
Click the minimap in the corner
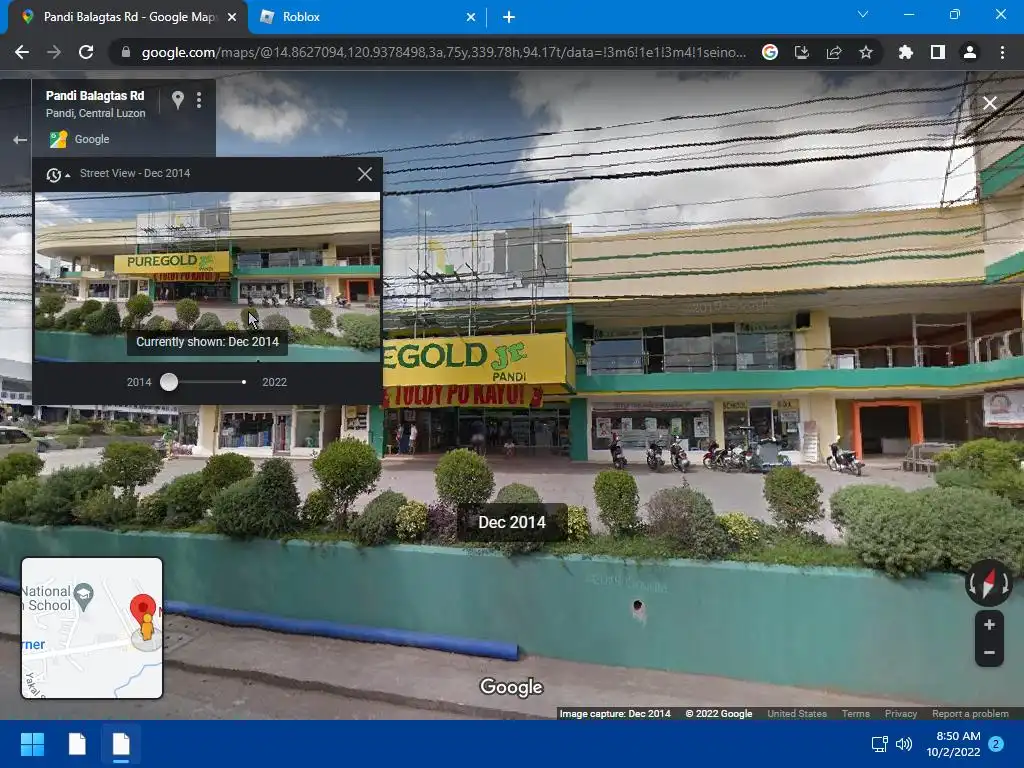point(92,628)
